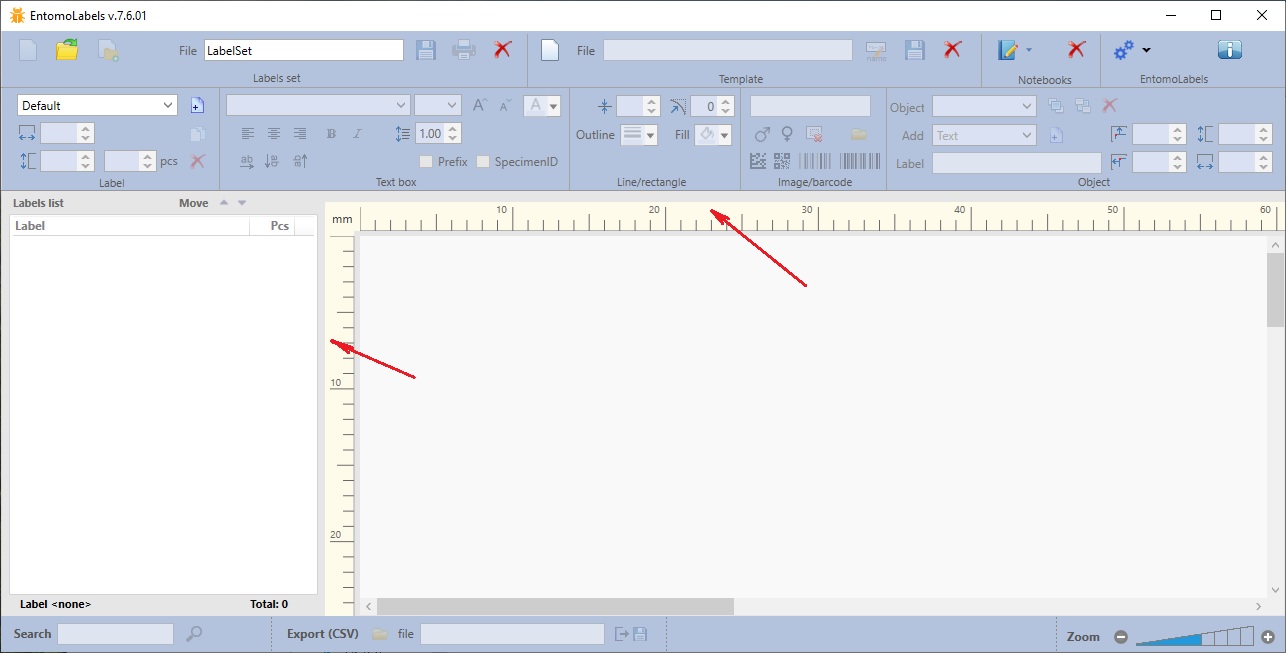Open the Notebooks edit icon
The width and height of the screenshot is (1286, 653).
pyautogui.click(x=1008, y=50)
